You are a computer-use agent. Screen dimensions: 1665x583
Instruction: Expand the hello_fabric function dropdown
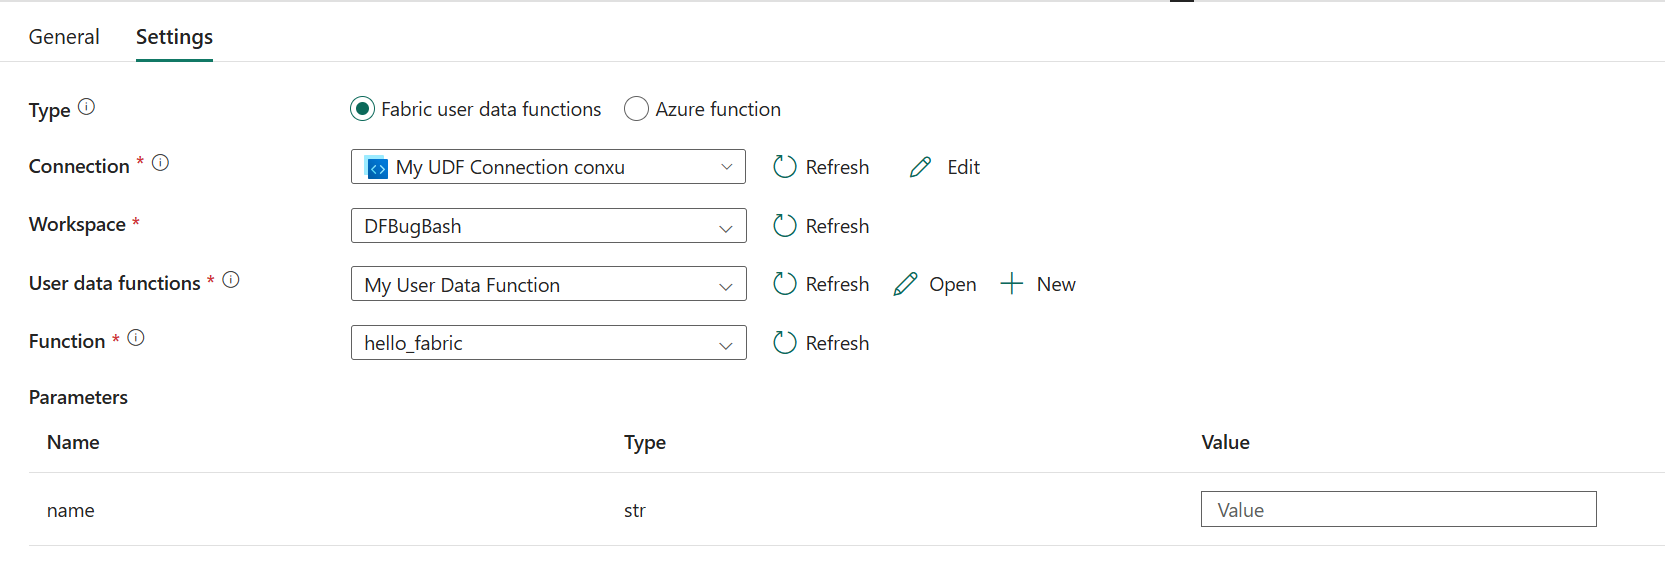pos(548,343)
